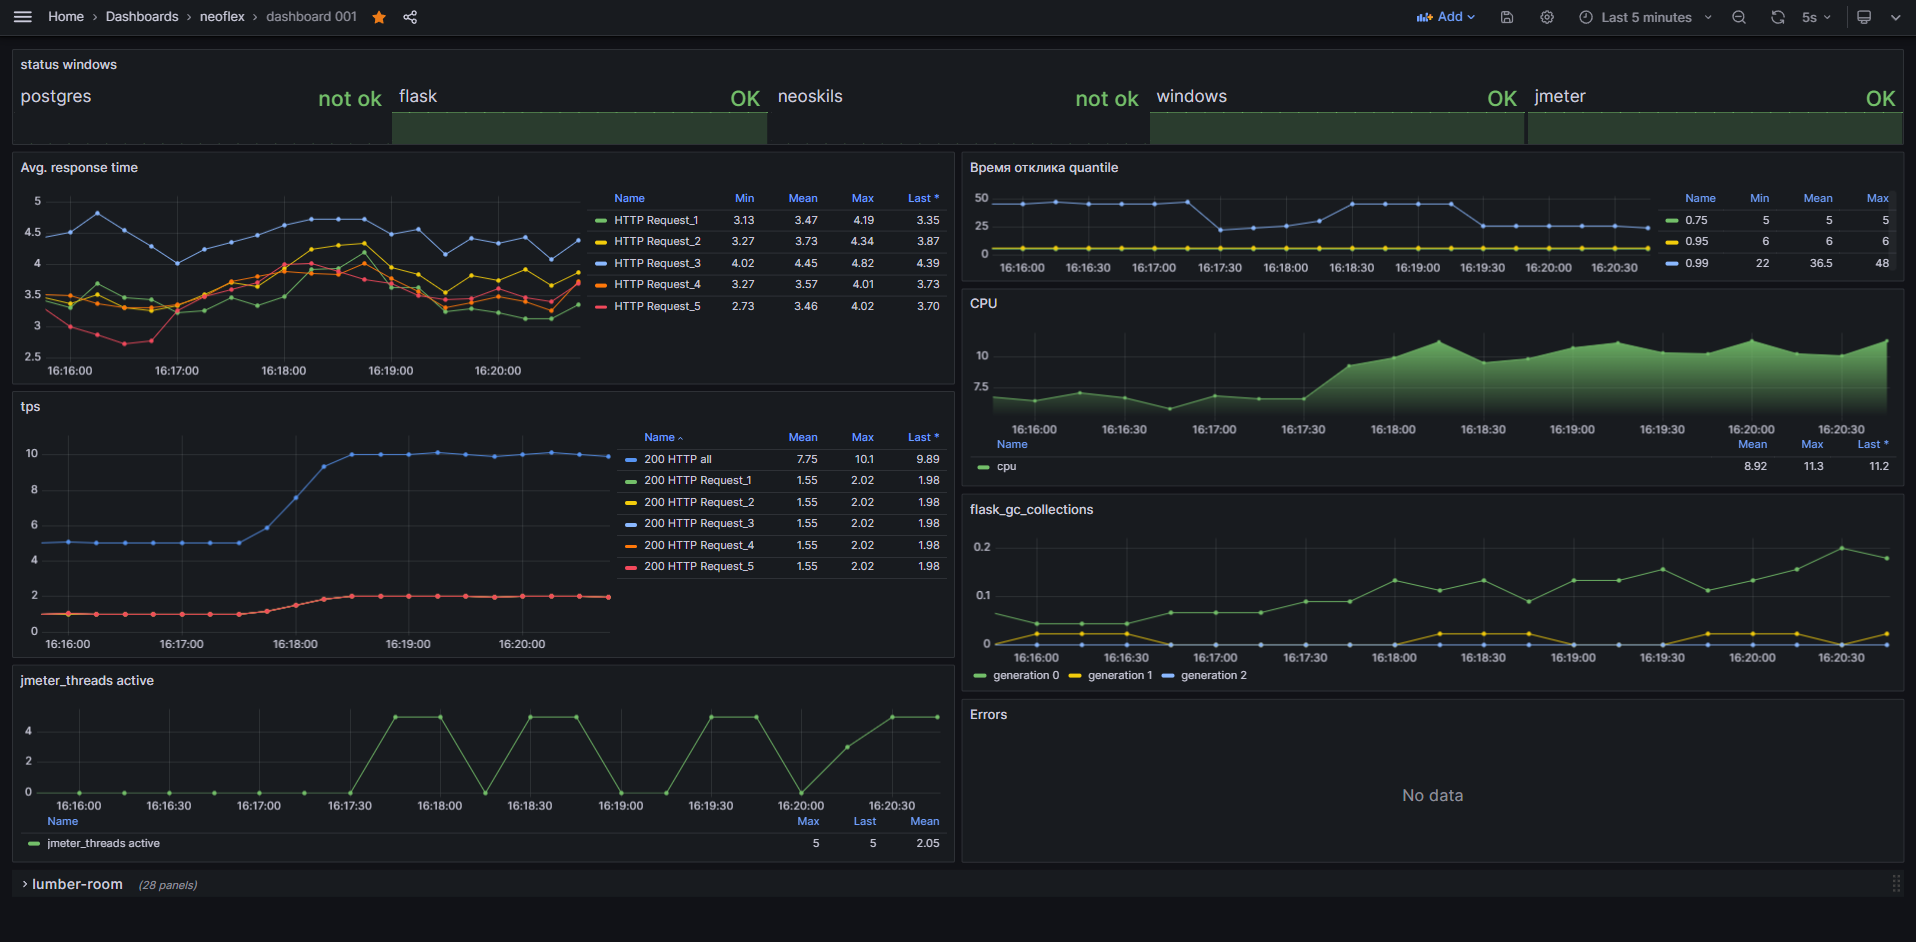This screenshot has height=942, width=1916.
Task: Open the Add panel dropdown
Action: coord(1446,17)
